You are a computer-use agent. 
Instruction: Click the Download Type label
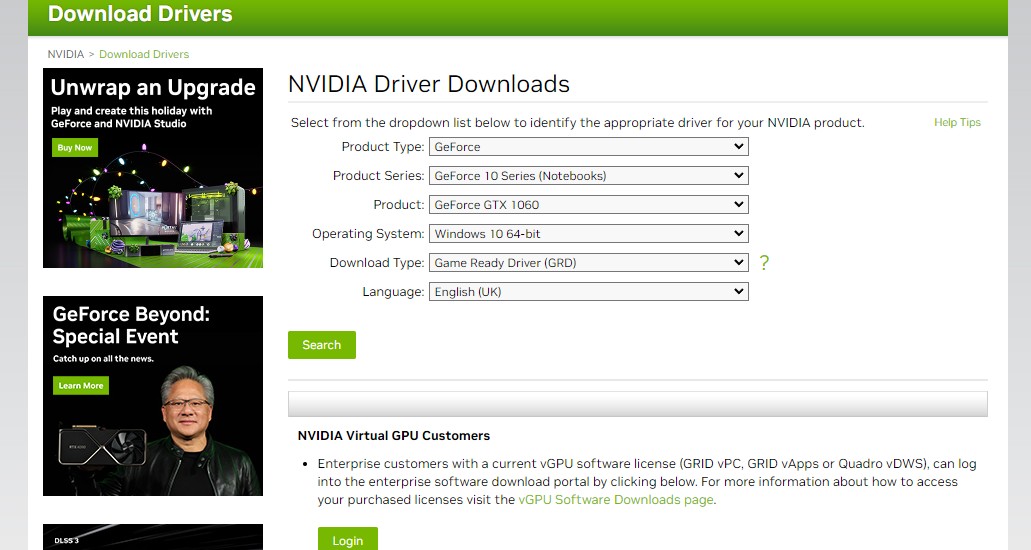[x=377, y=262]
